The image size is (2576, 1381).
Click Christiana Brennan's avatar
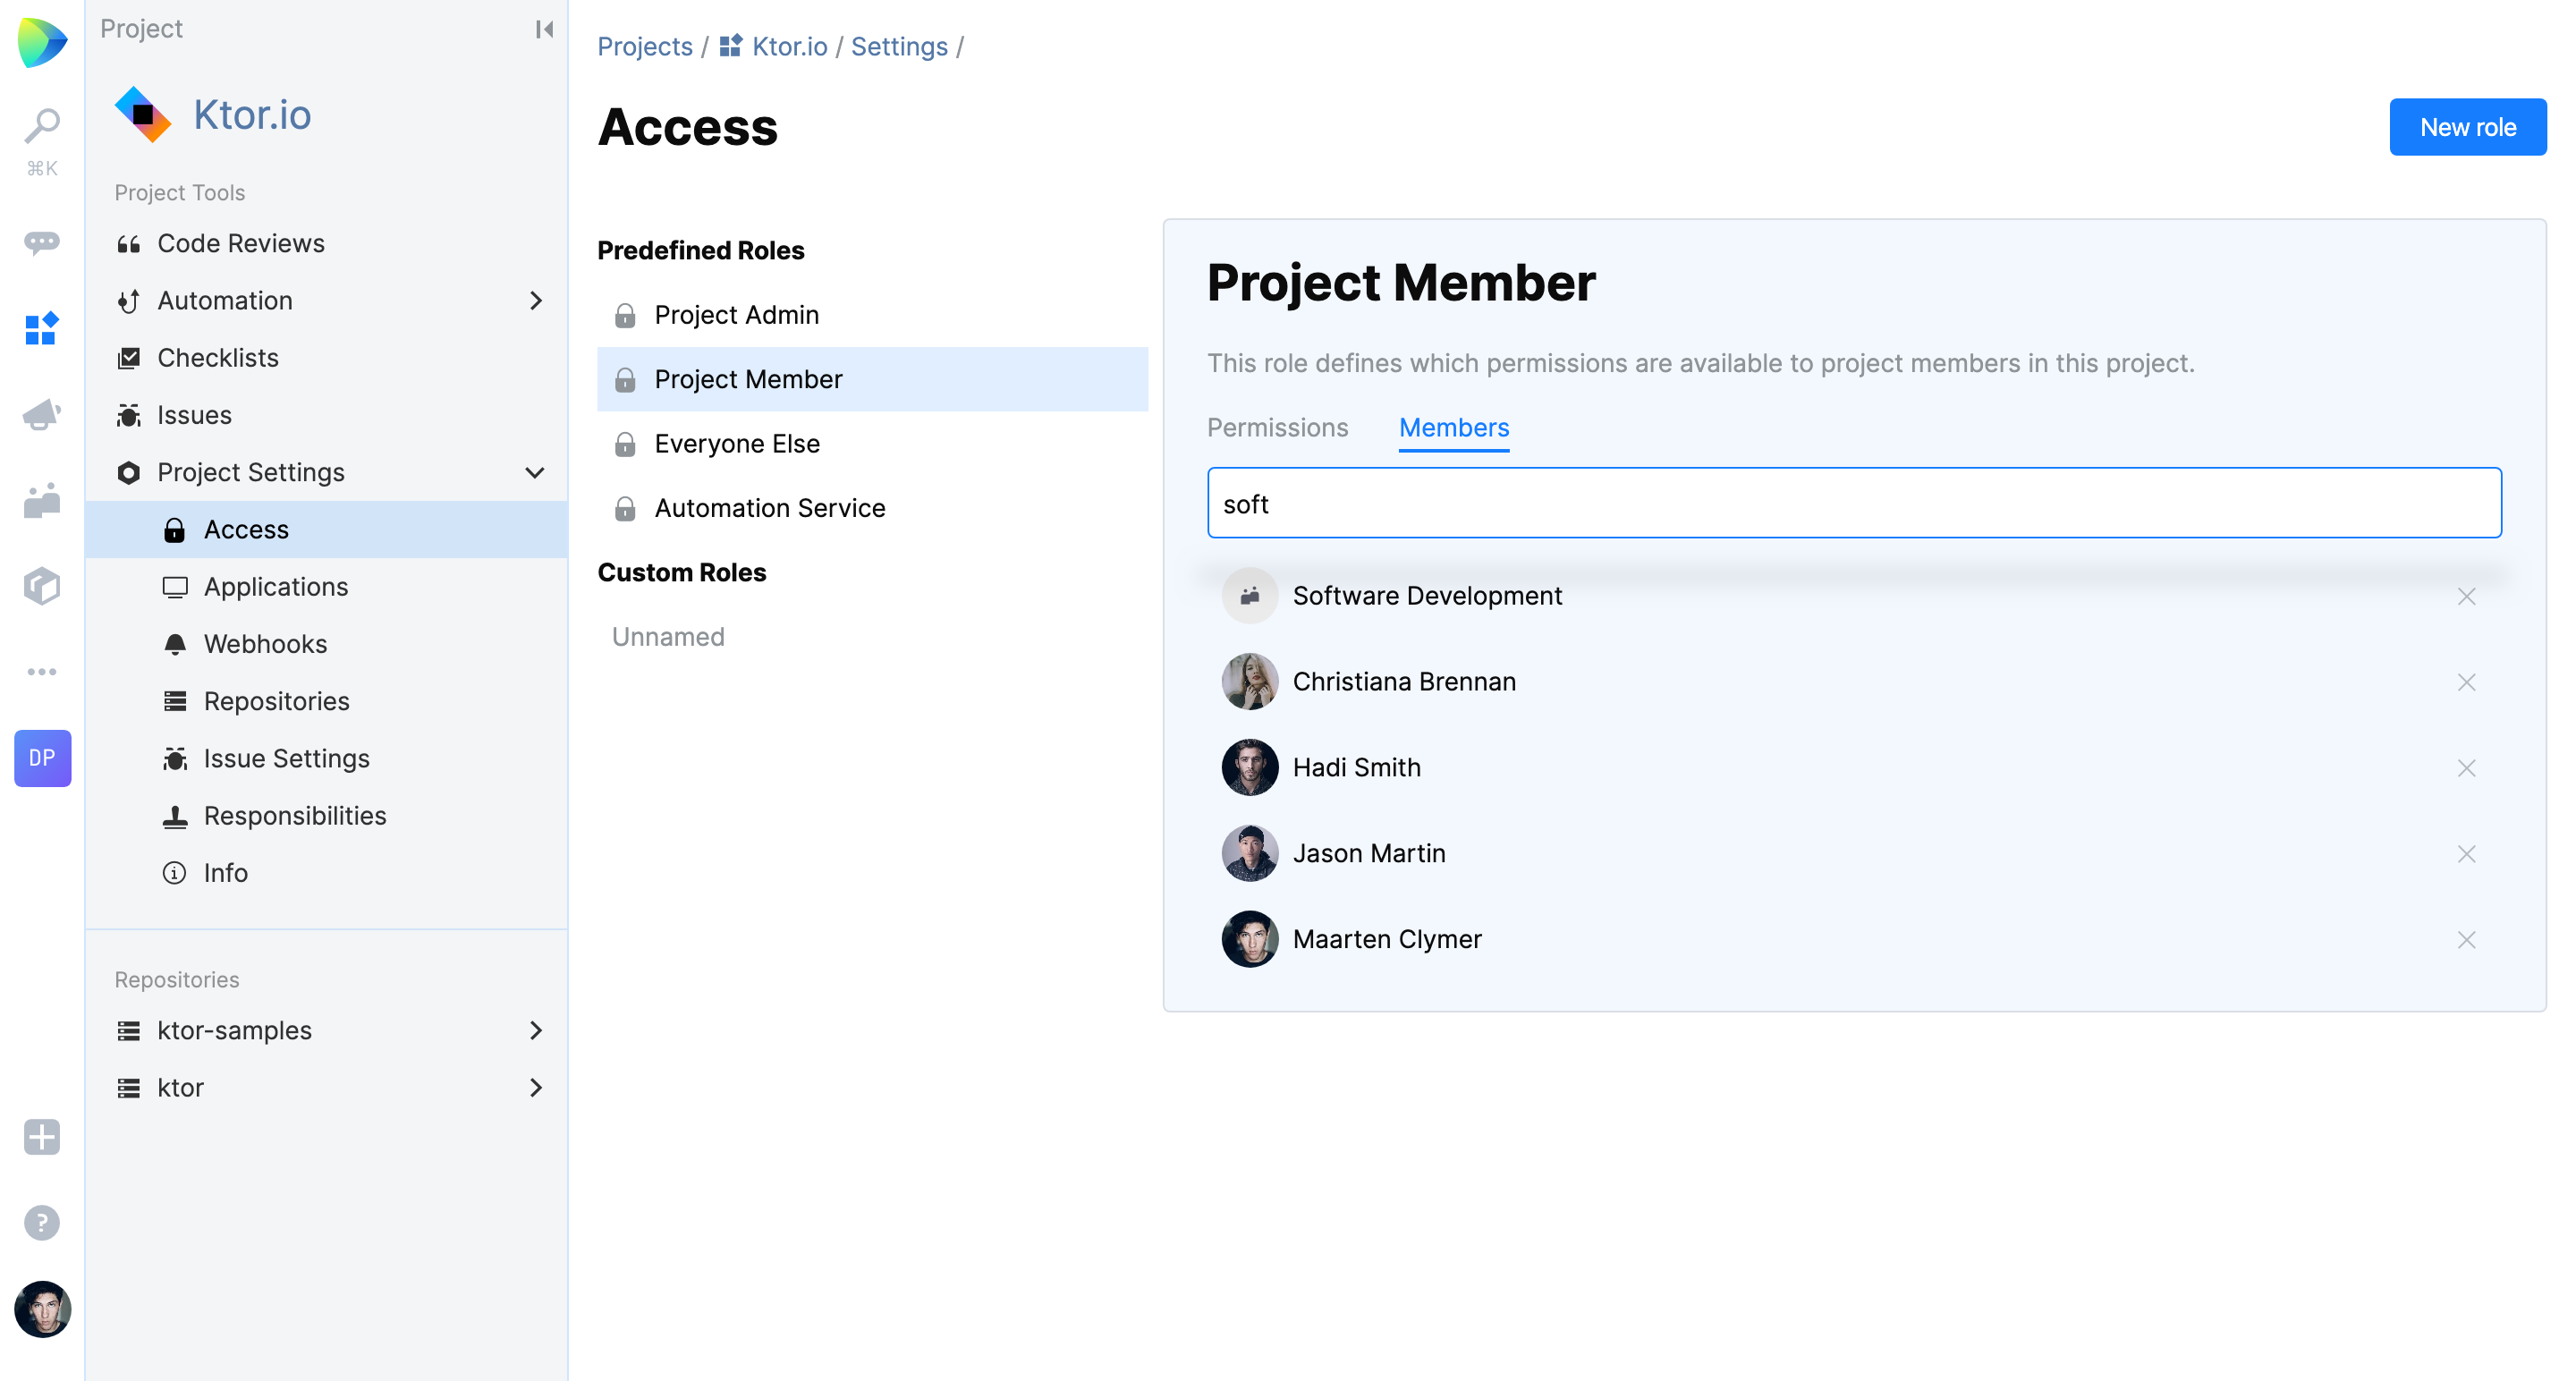point(1250,682)
